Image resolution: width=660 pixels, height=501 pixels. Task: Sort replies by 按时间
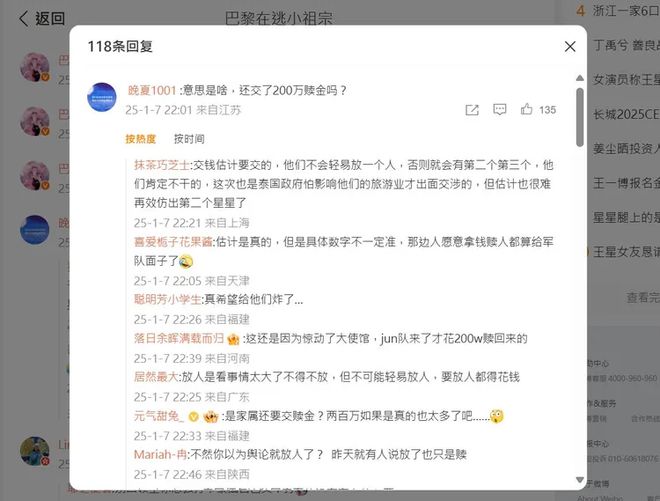[x=189, y=139]
